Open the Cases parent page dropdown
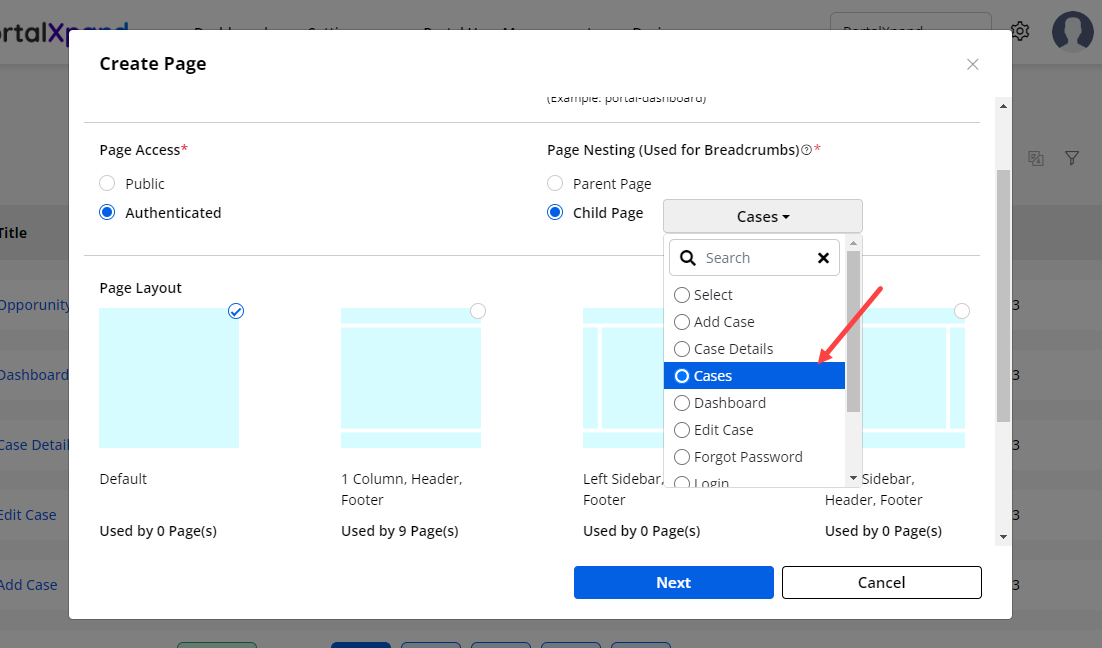The image size is (1102, 648). tap(762, 216)
